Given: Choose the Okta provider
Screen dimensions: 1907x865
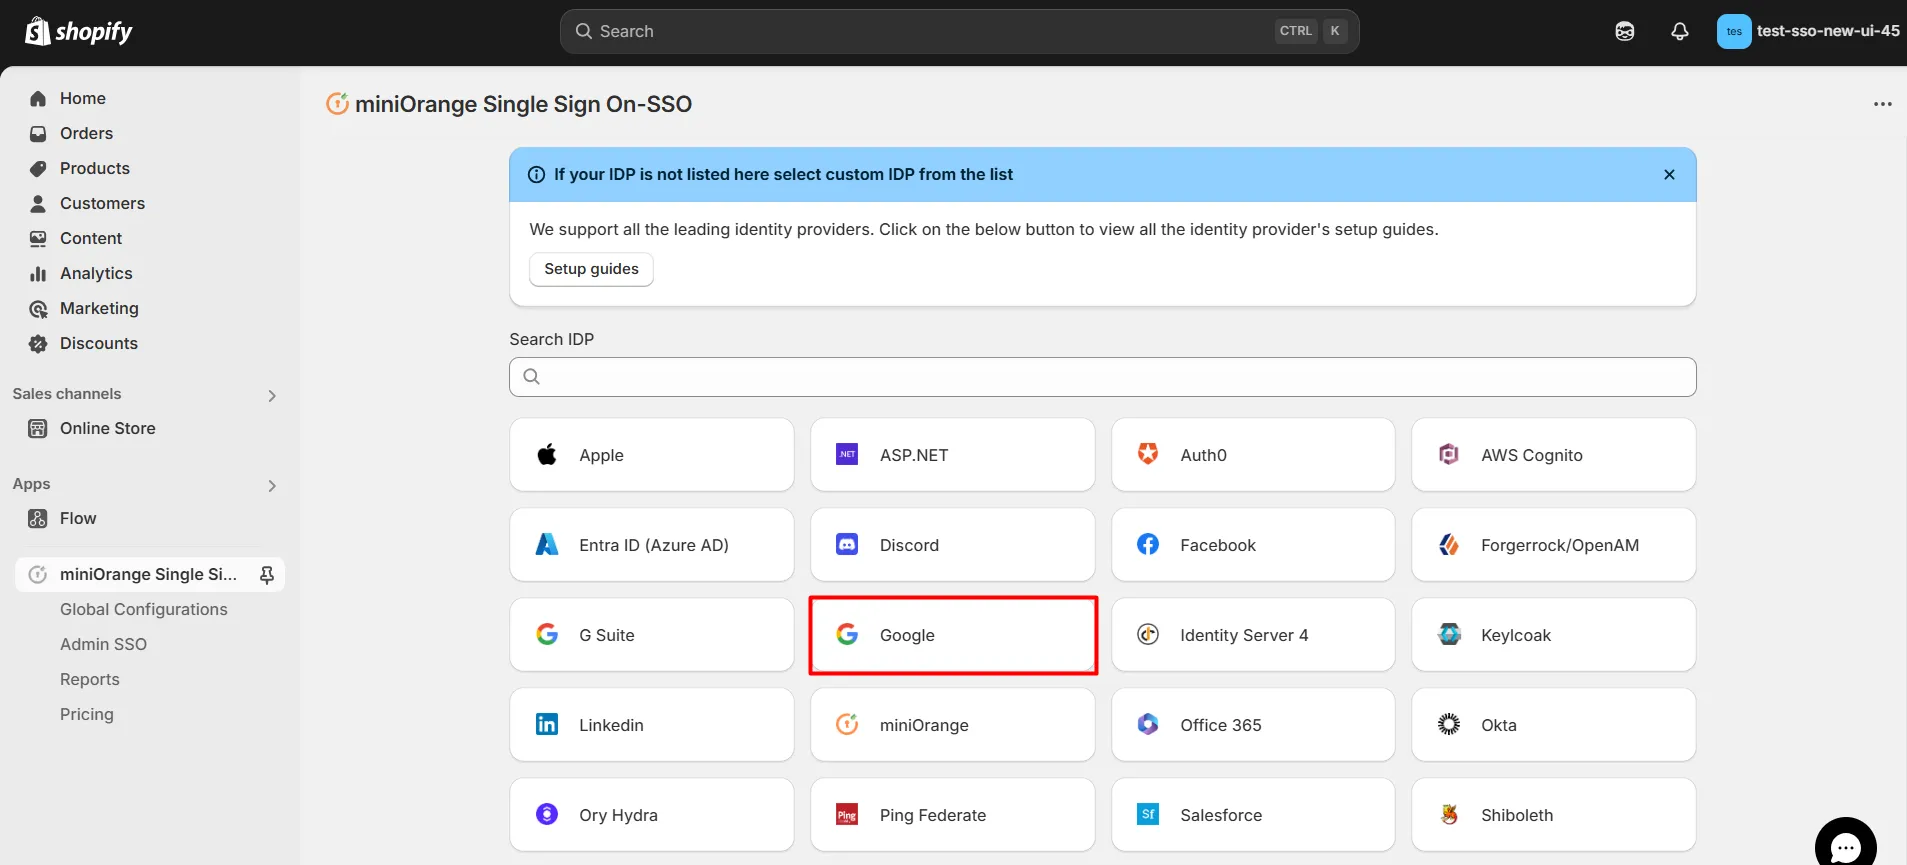Looking at the screenshot, I should [1553, 725].
